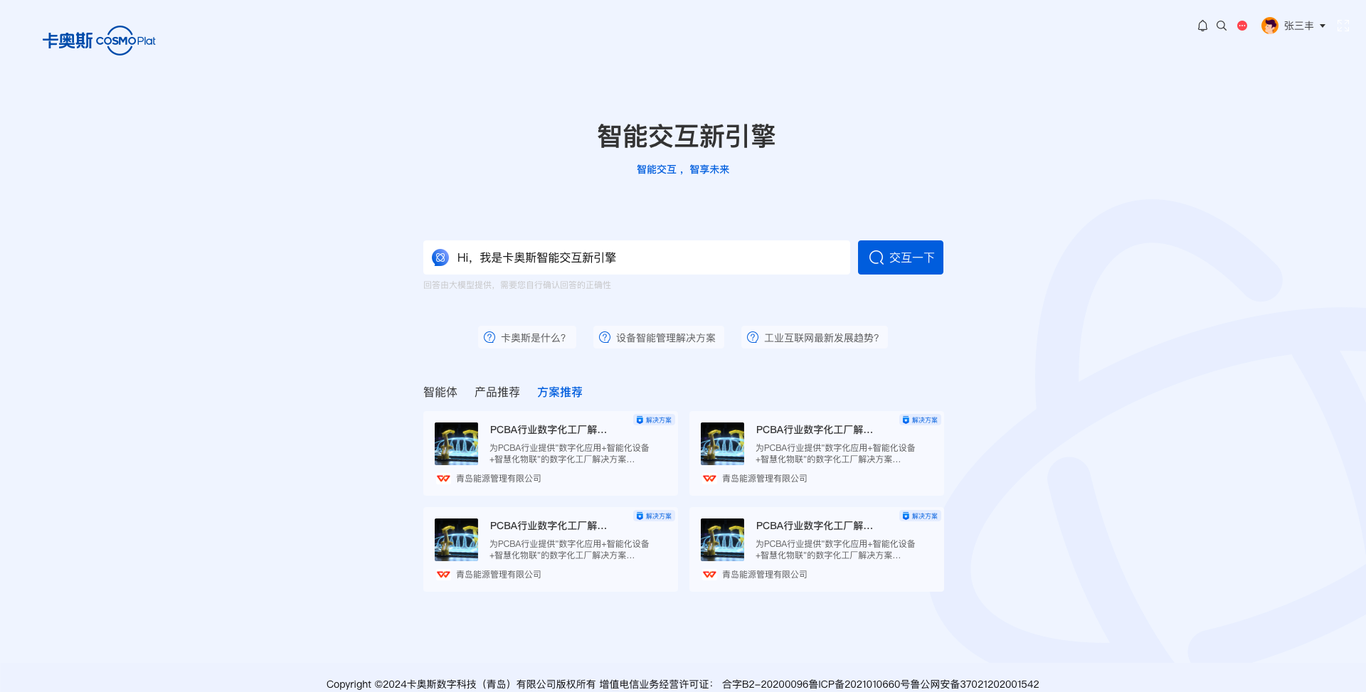Click the COSMOPlat logo
Viewport: 1366px width, 692px height.
coord(99,40)
